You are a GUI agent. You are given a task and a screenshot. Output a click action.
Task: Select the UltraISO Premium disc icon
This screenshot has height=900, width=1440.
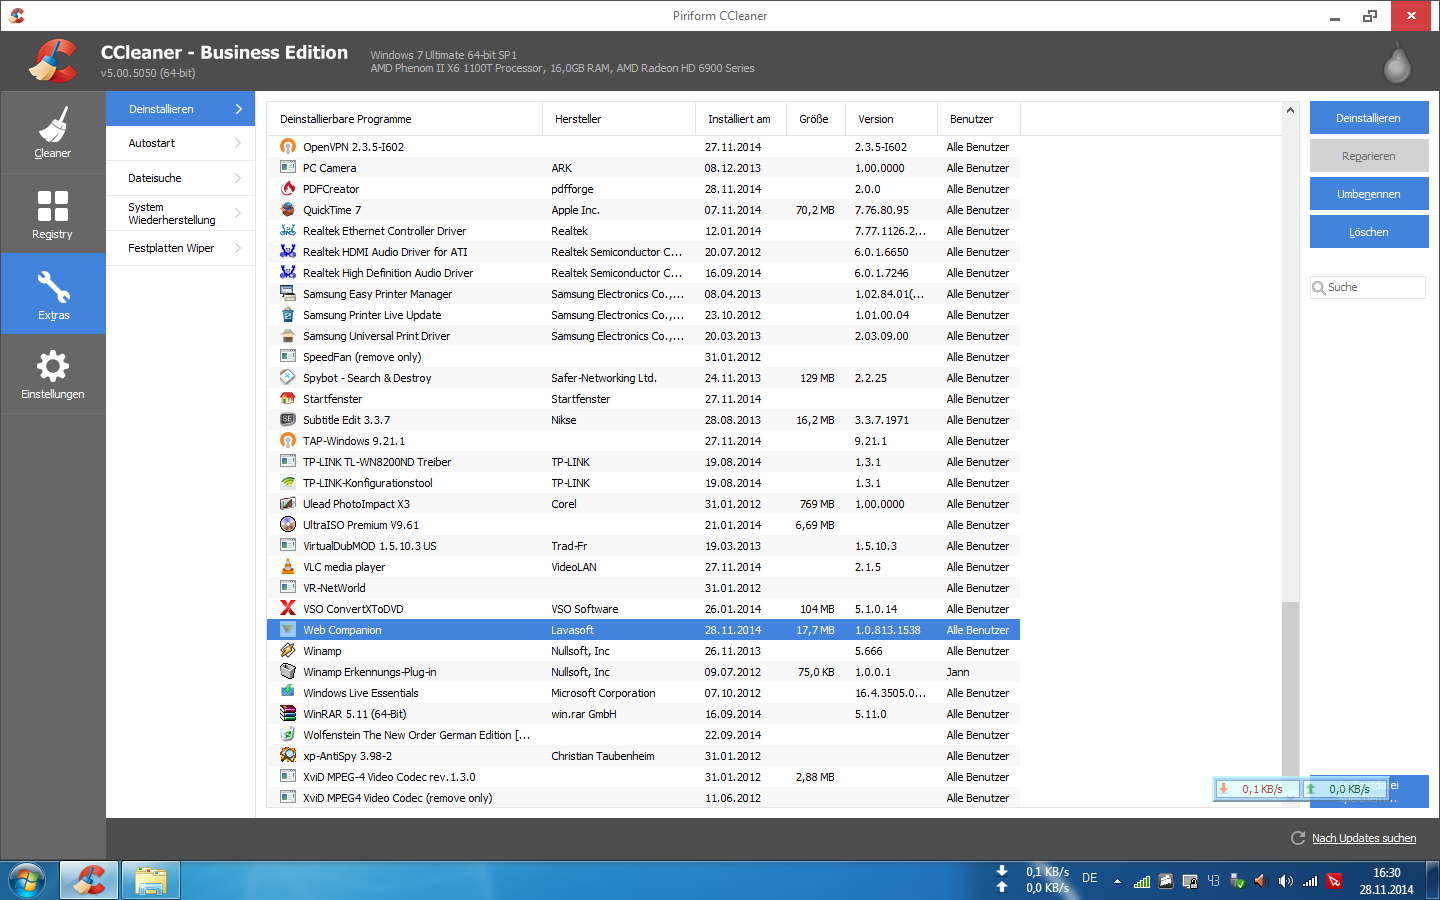point(288,525)
